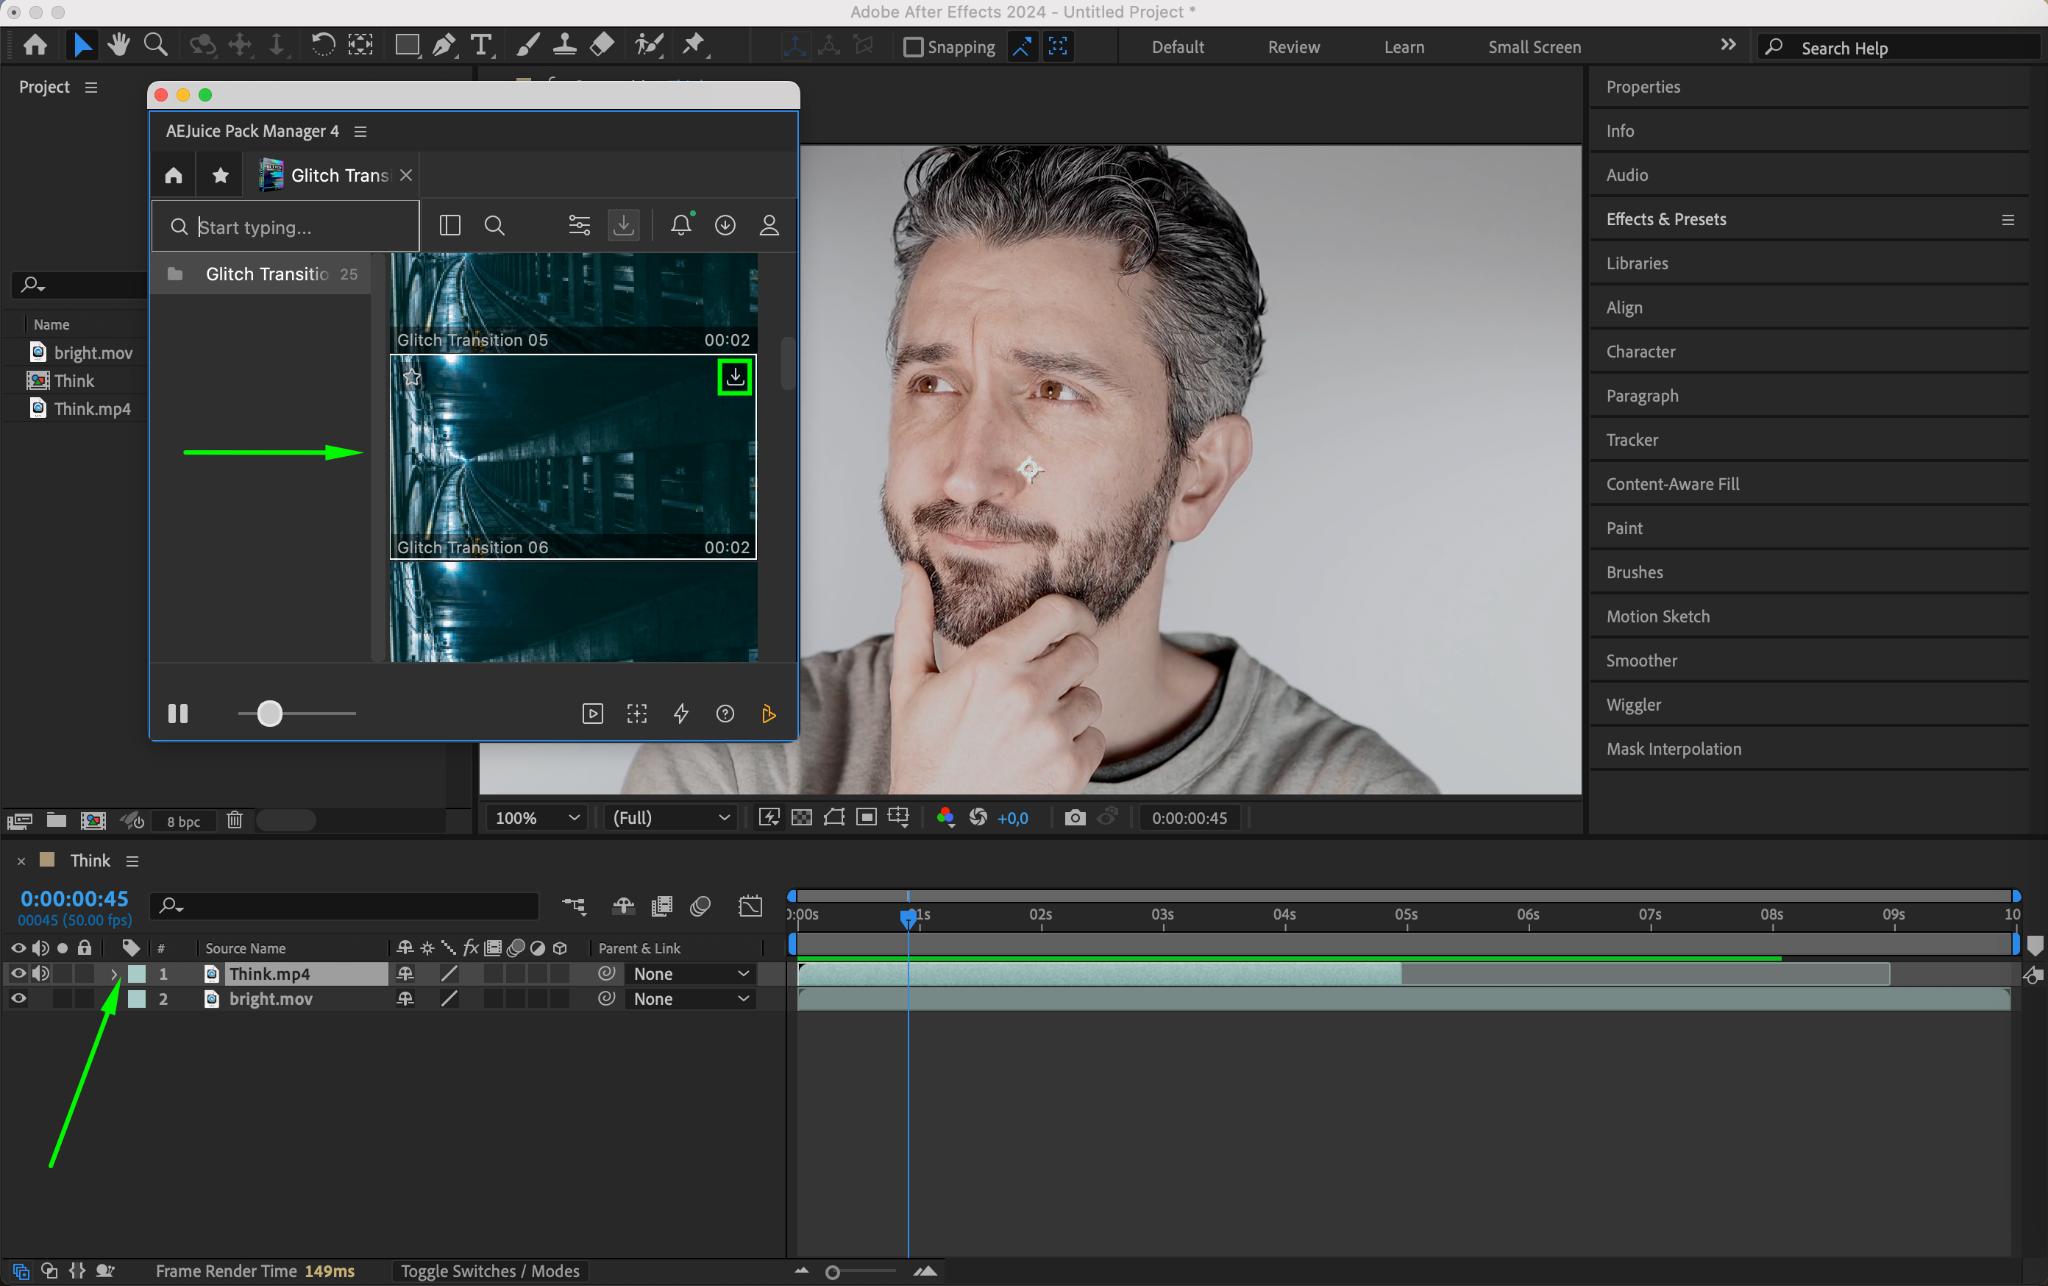This screenshot has width=2048, height=1286.
Task: Open AEJuice notifications bell
Action: click(681, 226)
